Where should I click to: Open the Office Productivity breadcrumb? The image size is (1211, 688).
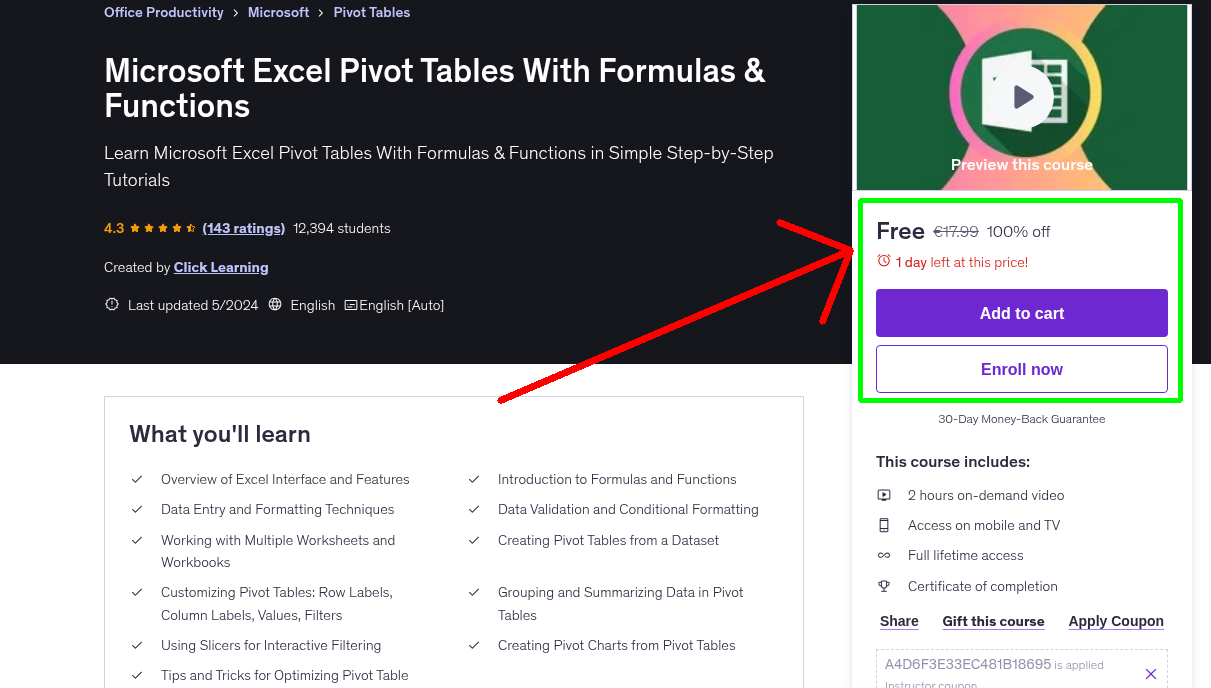(163, 12)
